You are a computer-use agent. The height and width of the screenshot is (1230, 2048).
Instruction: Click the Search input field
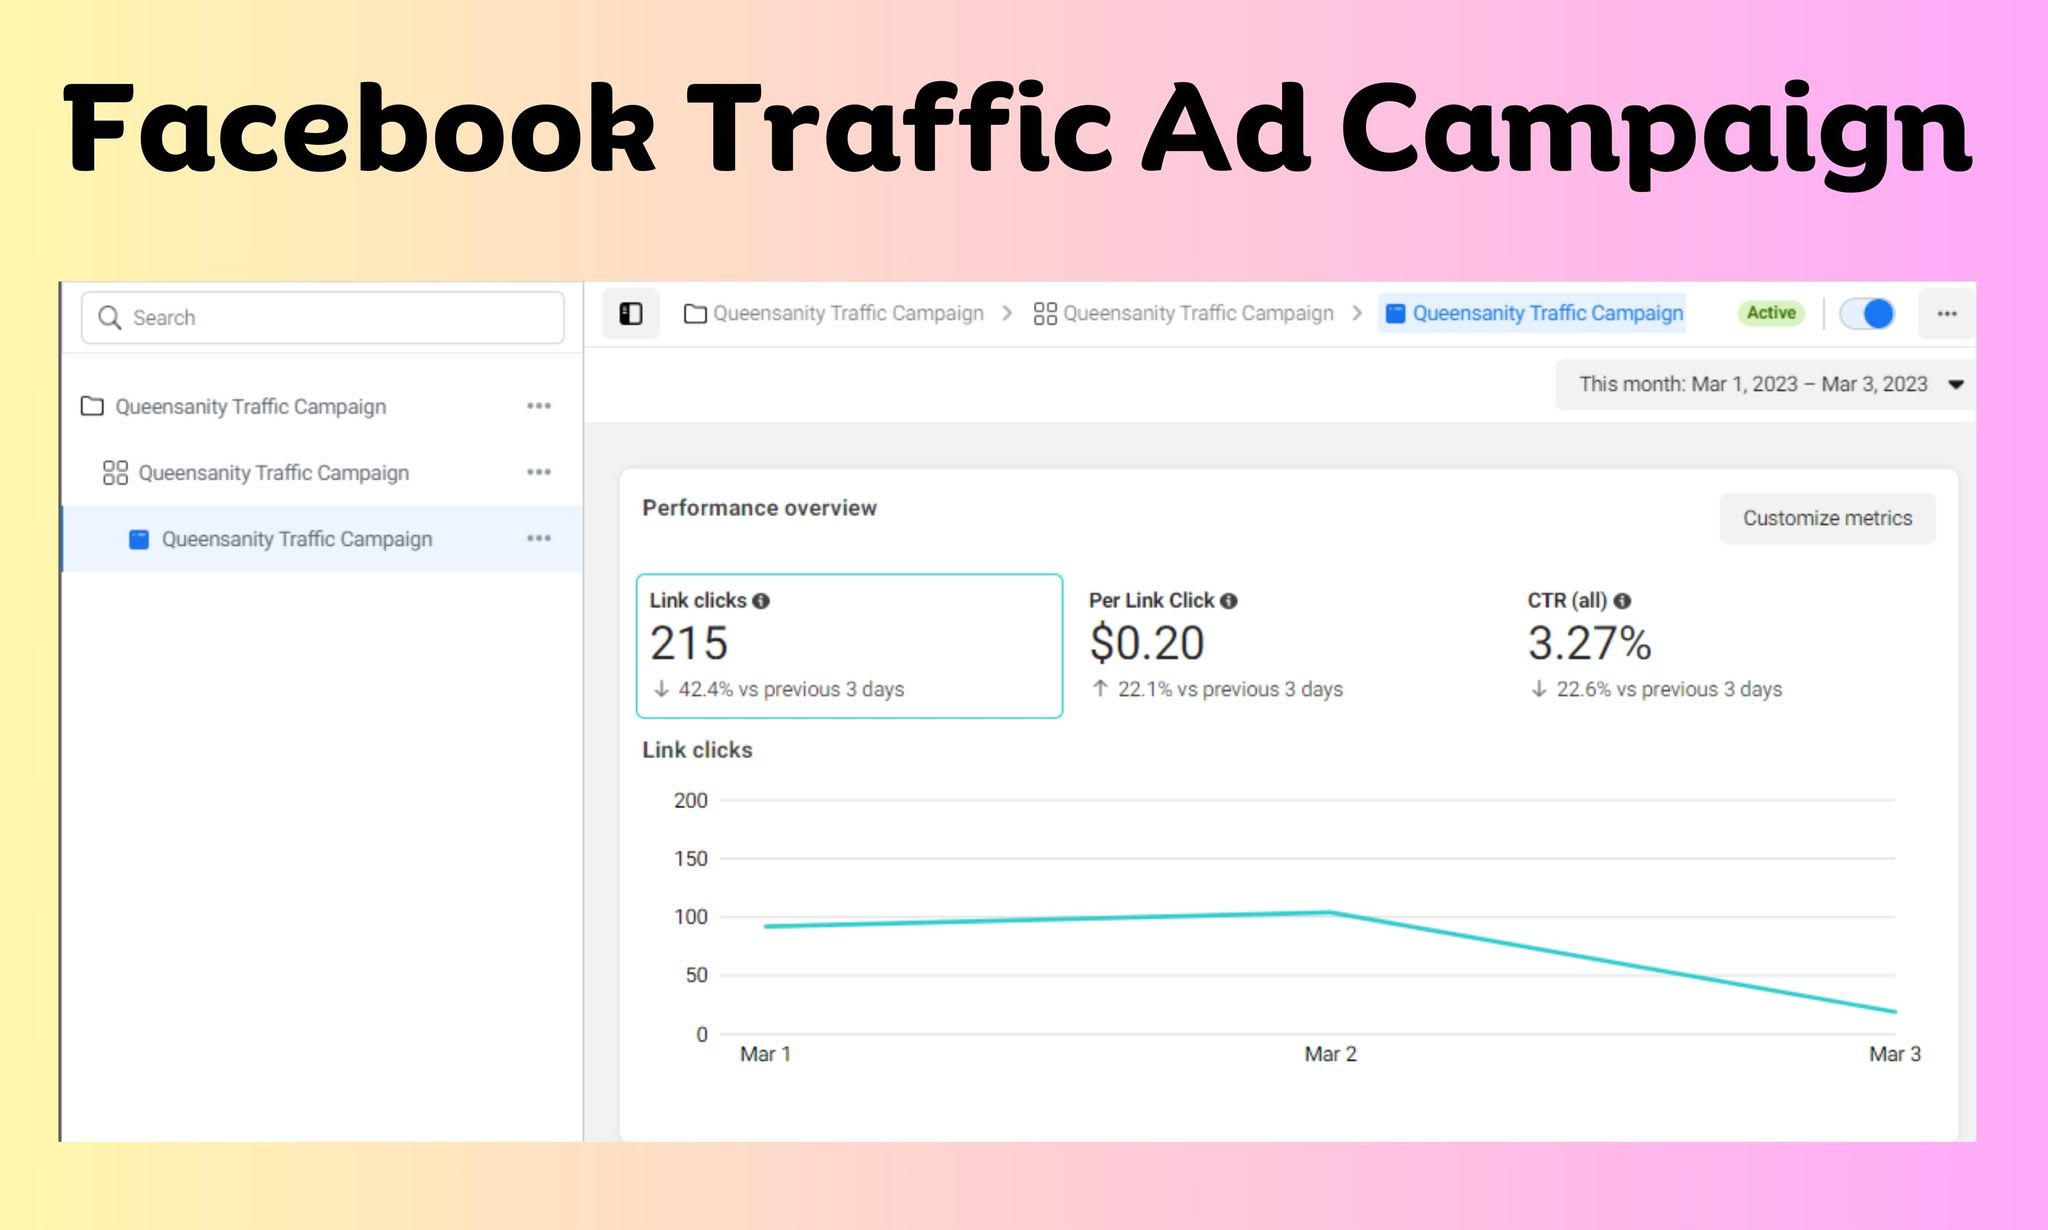pyautogui.click(x=322, y=318)
